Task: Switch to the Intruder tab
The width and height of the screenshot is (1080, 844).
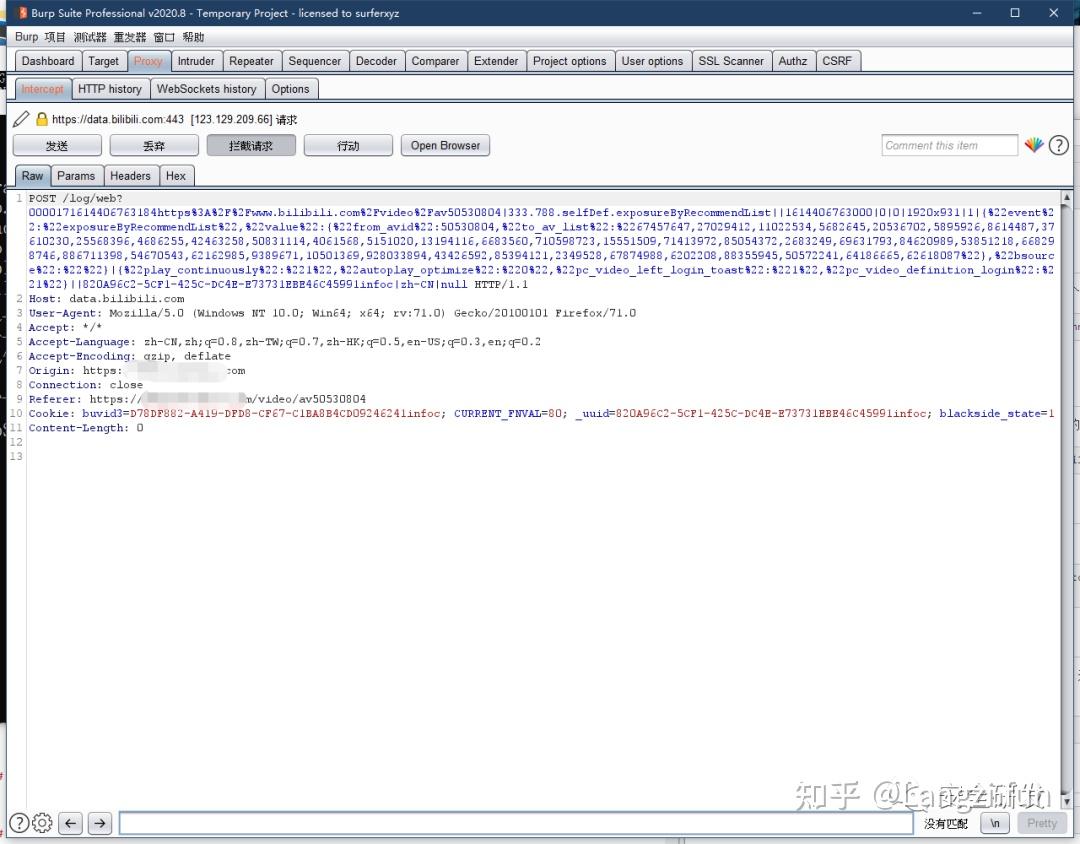Action: point(196,61)
